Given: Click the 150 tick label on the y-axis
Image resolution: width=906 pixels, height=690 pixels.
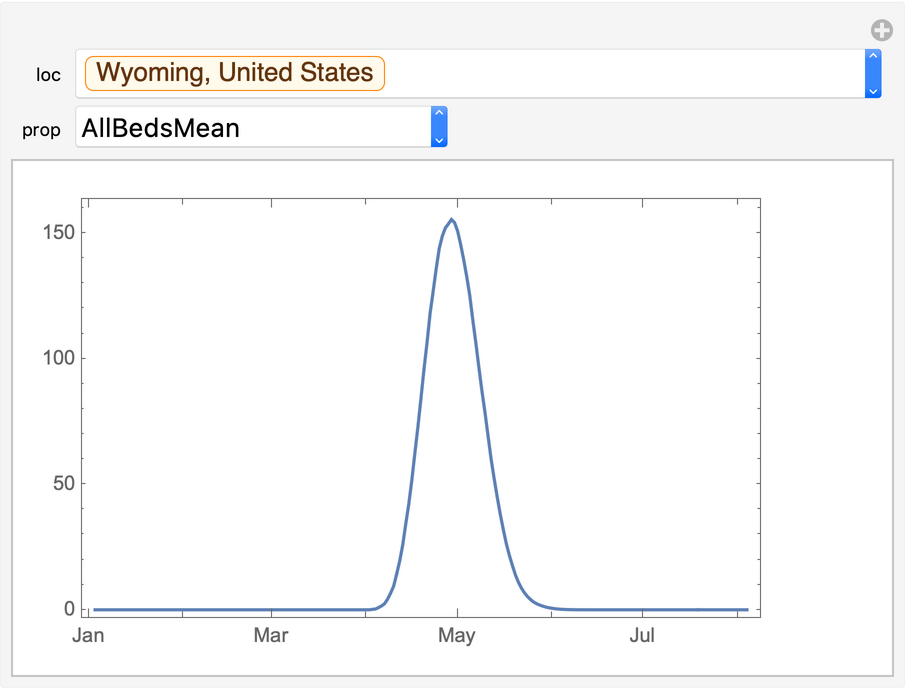Looking at the screenshot, I should tap(58, 233).
